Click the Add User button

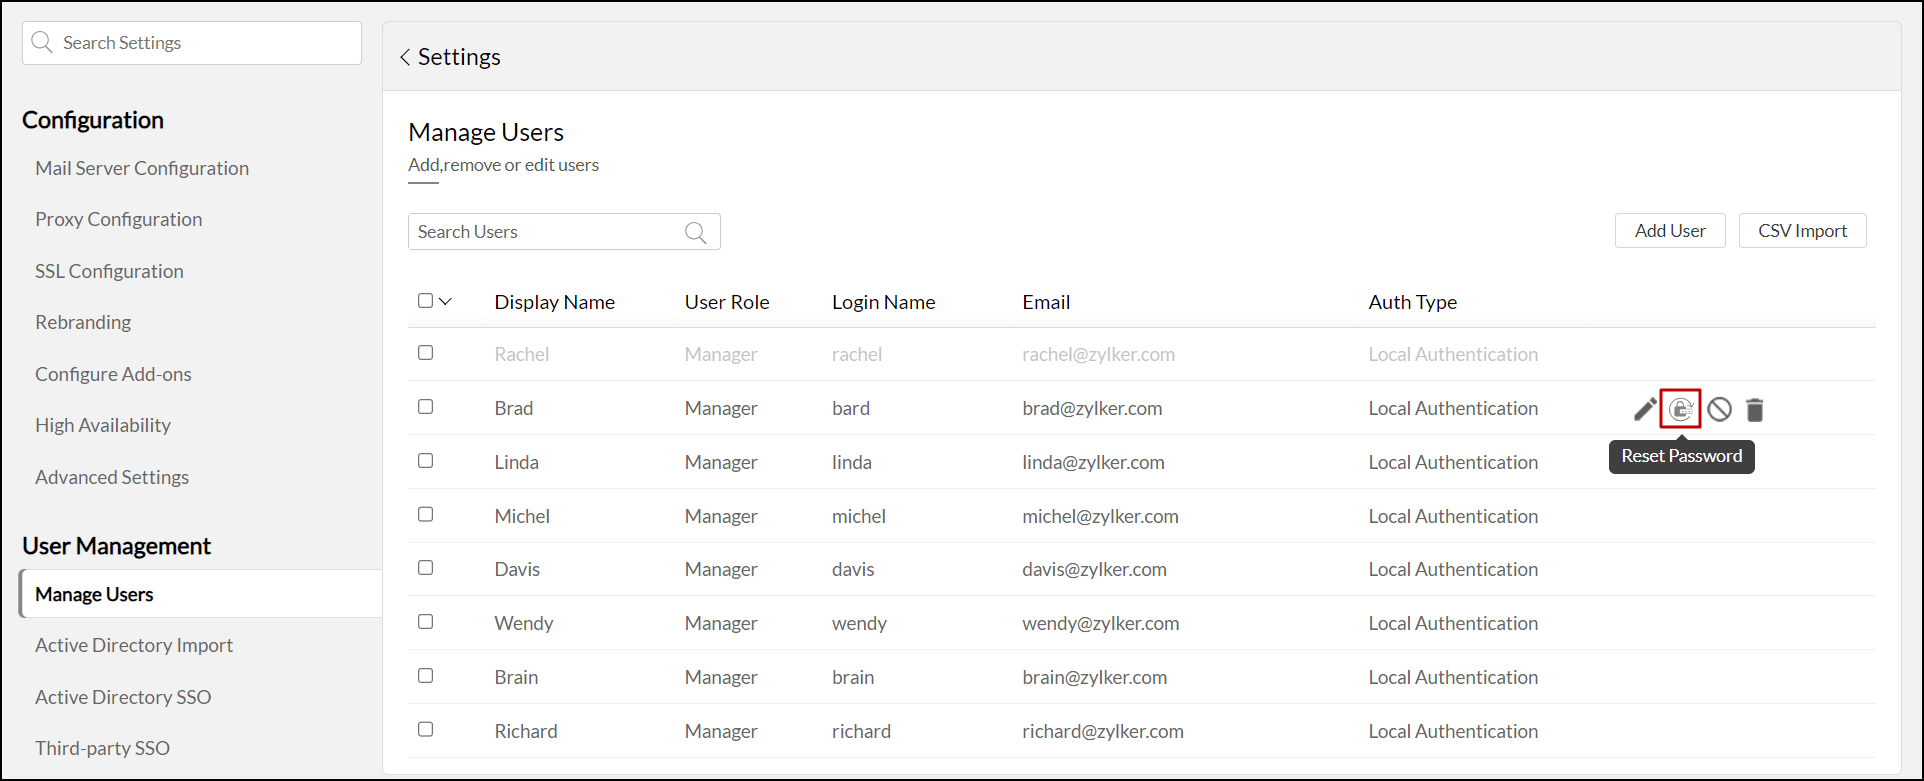[x=1670, y=231]
